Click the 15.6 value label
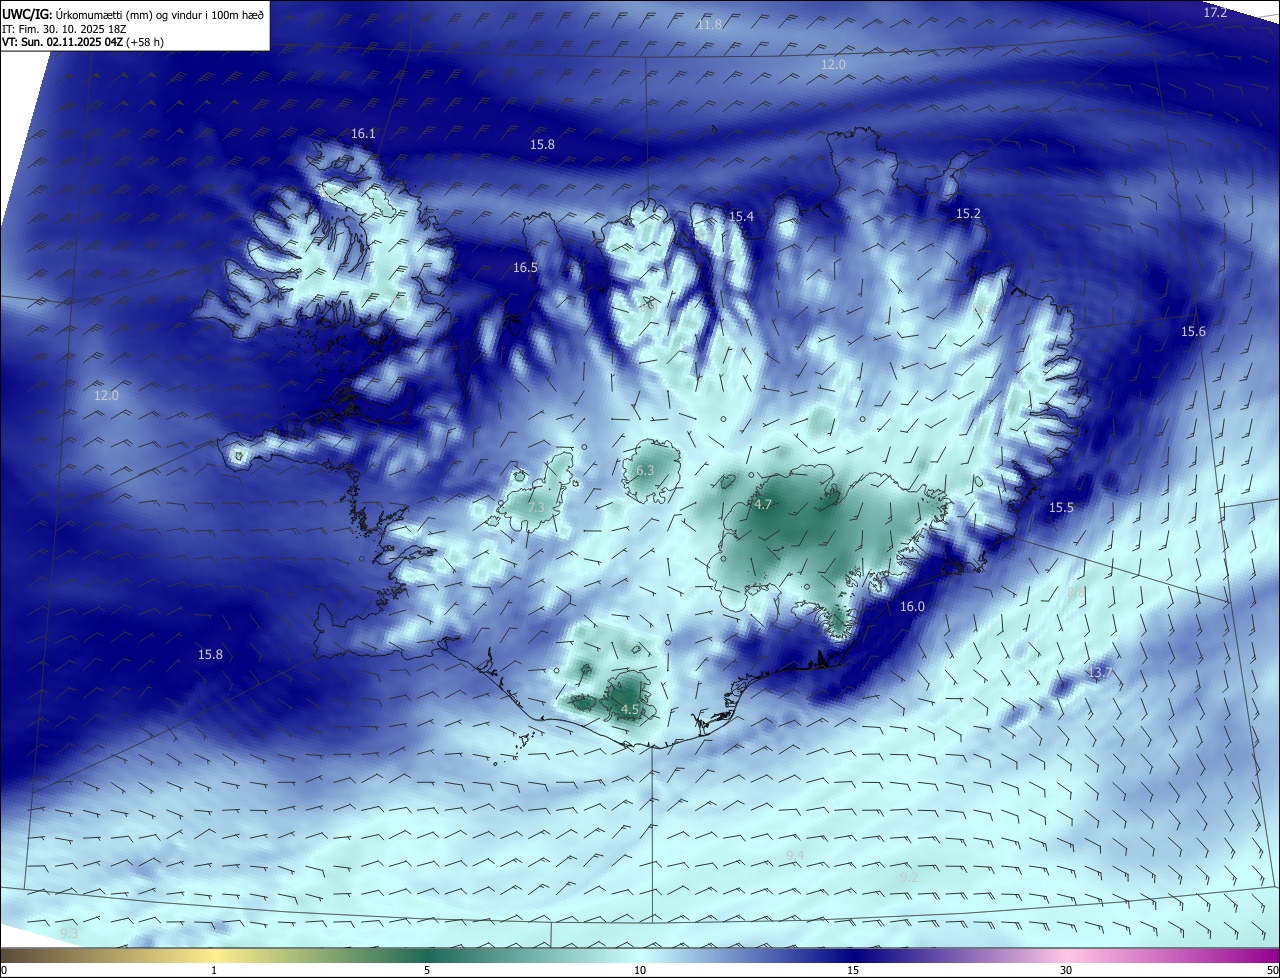The image size is (1280, 978). (1193, 331)
